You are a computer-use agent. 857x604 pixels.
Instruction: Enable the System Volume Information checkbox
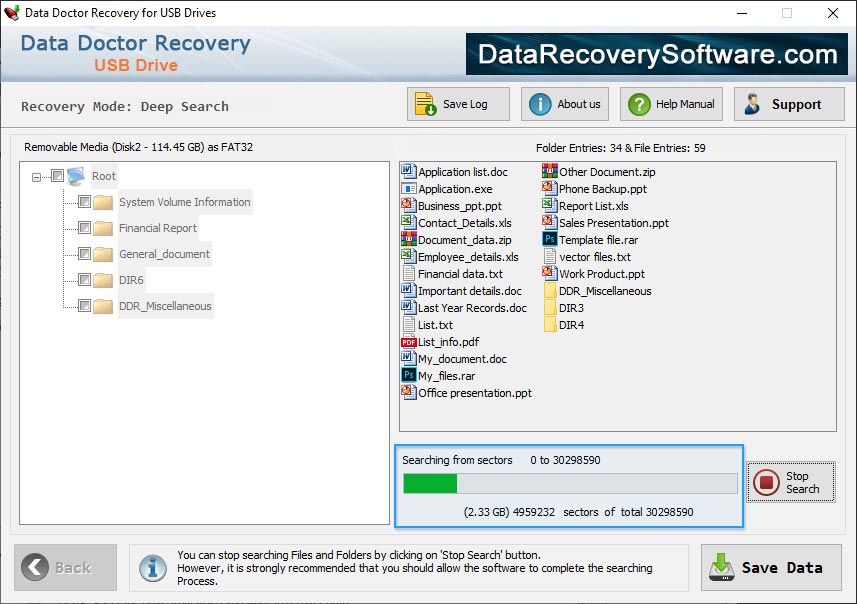coord(86,201)
